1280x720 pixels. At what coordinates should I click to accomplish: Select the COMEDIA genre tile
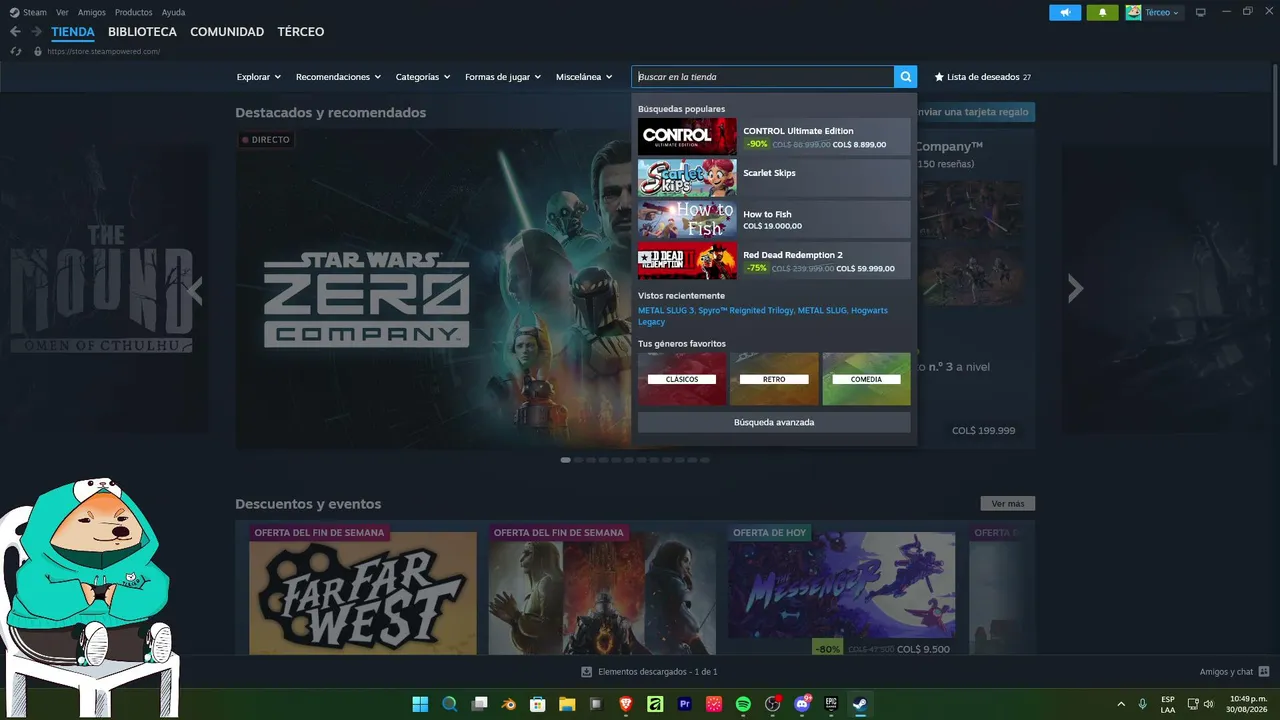coord(866,379)
